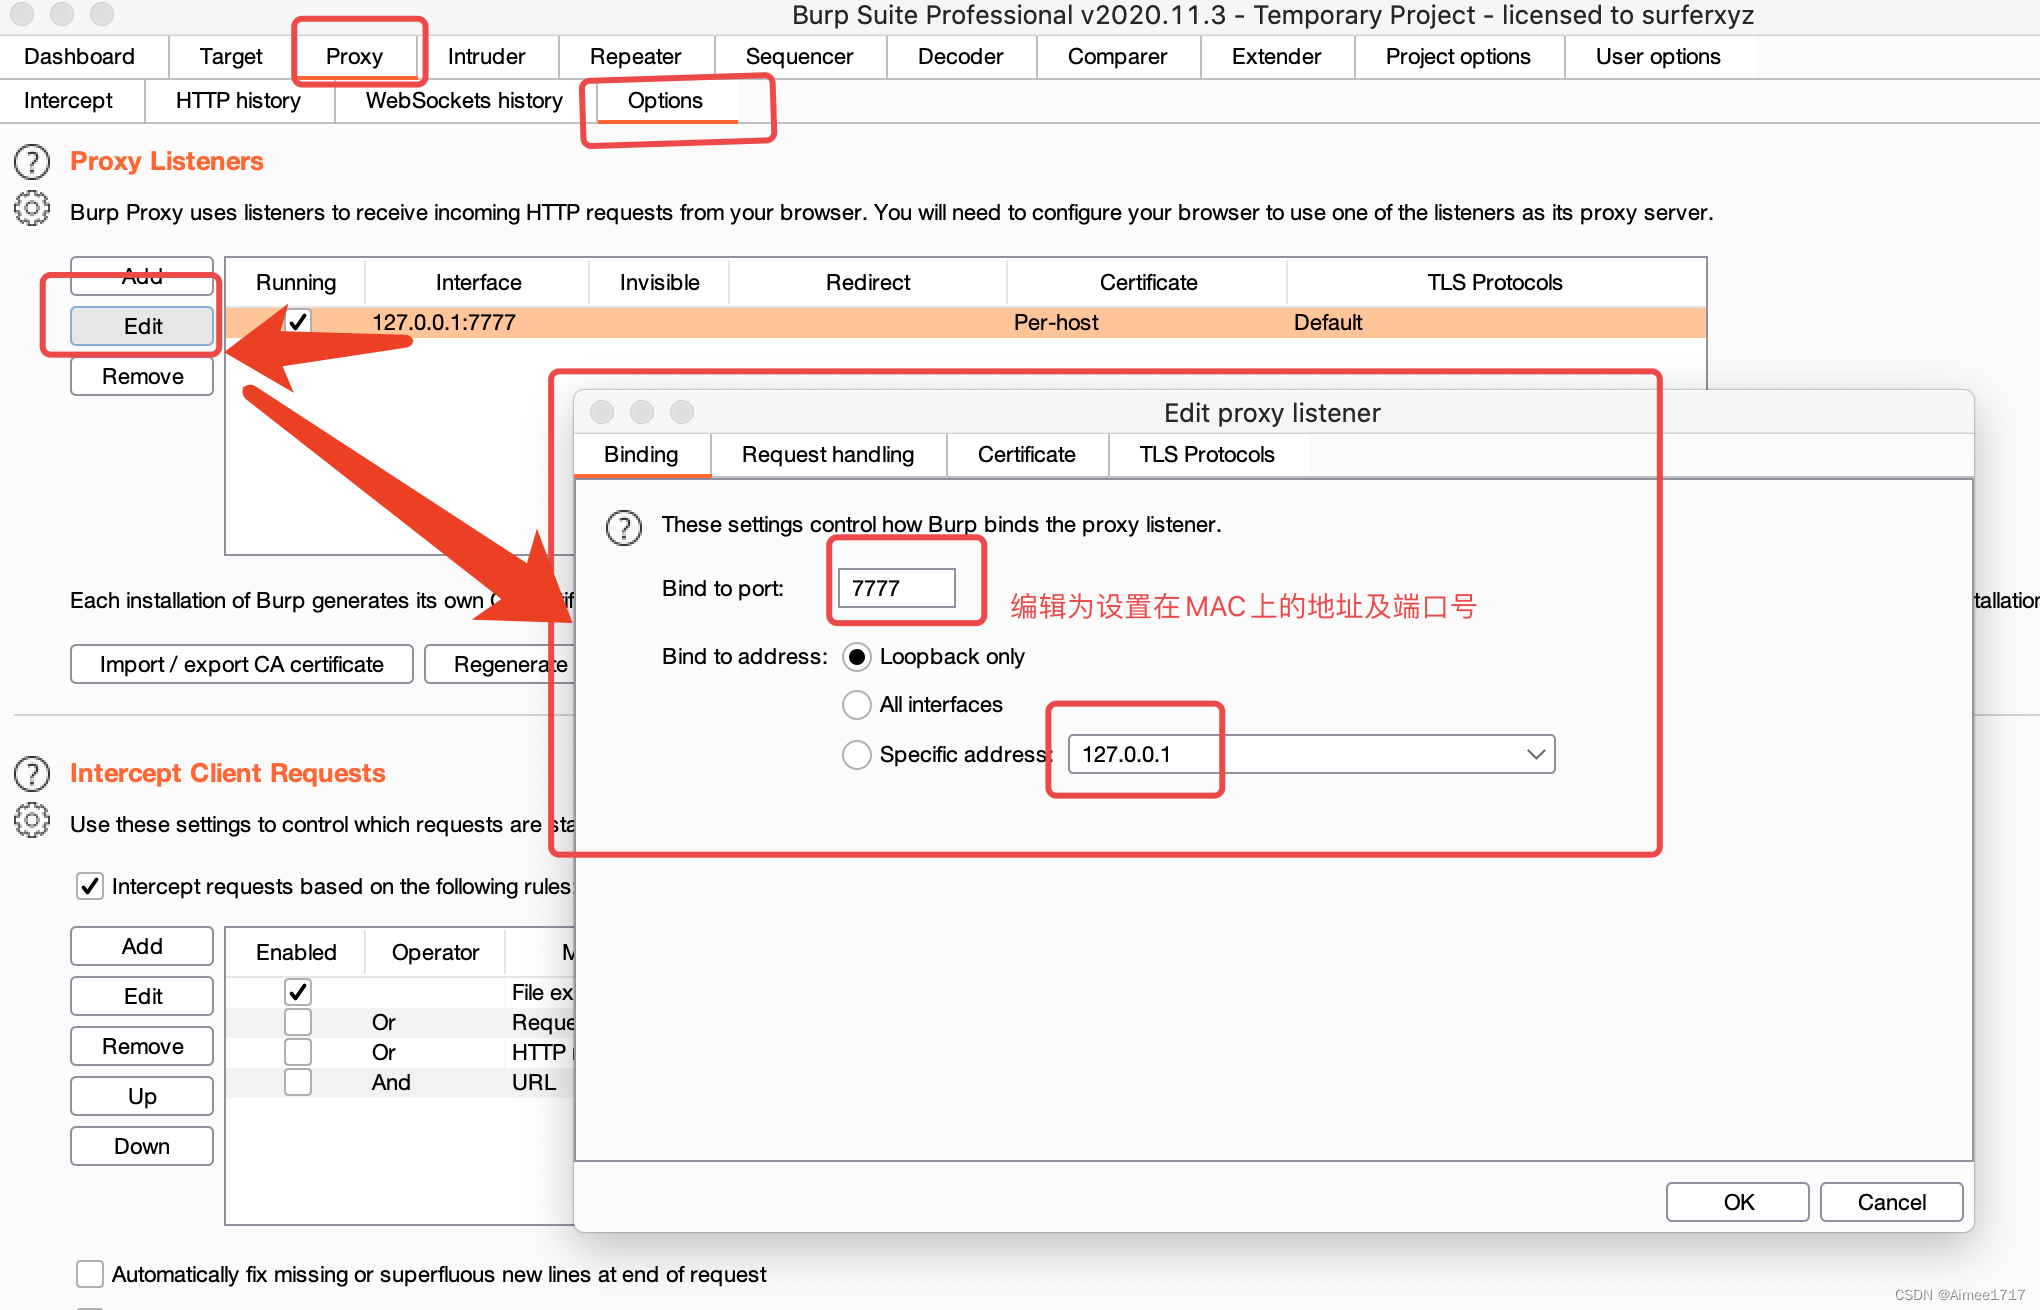
Task: Toggle Running checkbox for 127.0.0.1:7777 listener
Action: click(298, 322)
